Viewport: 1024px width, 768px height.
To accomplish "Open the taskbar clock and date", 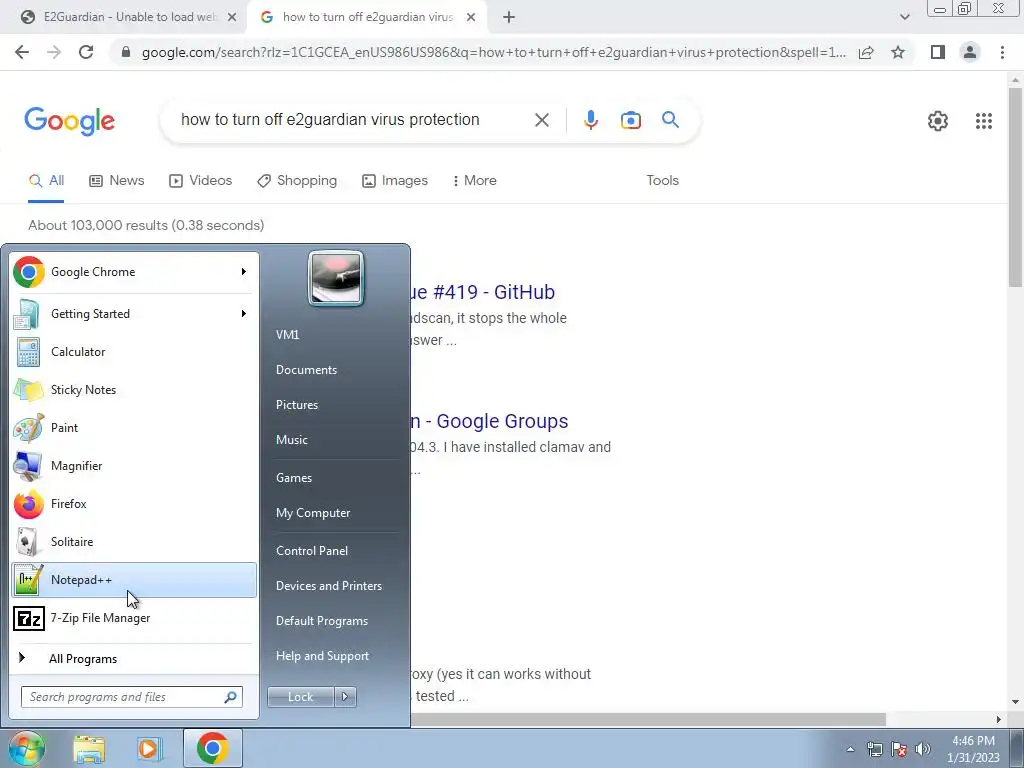I will click(x=973, y=749).
